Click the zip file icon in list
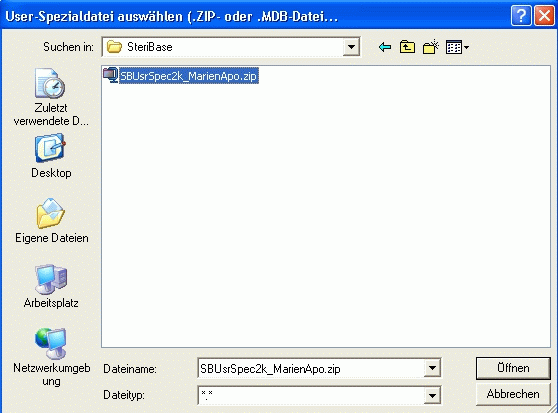This screenshot has width=558, height=413. [110, 75]
